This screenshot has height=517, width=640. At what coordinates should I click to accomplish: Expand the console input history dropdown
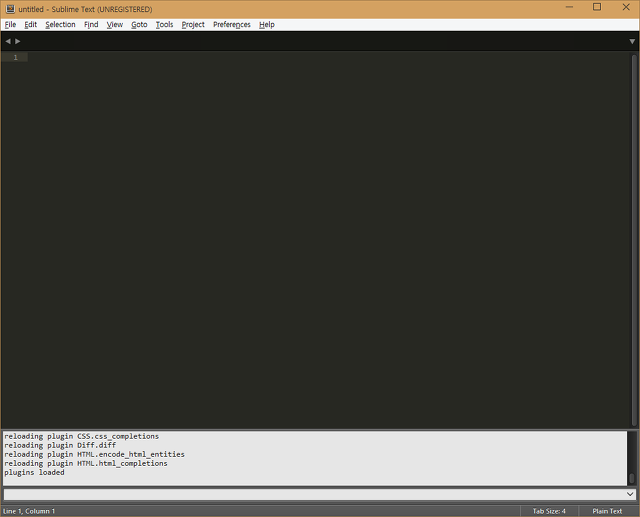630,495
